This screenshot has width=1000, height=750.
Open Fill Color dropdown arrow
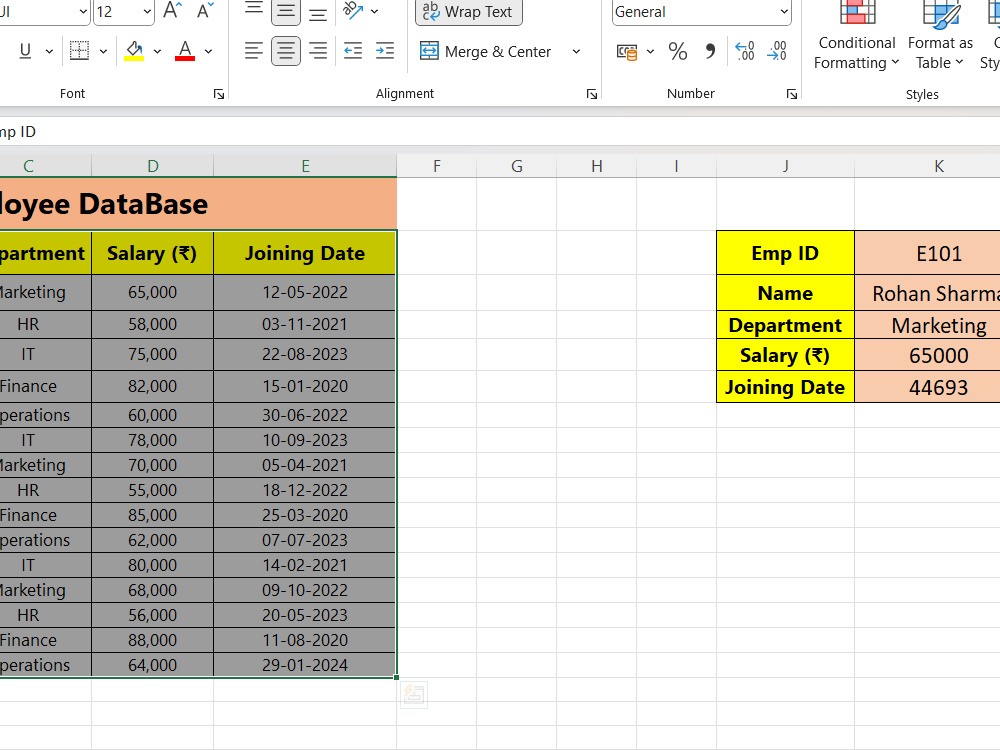pyautogui.click(x=158, y=51)
